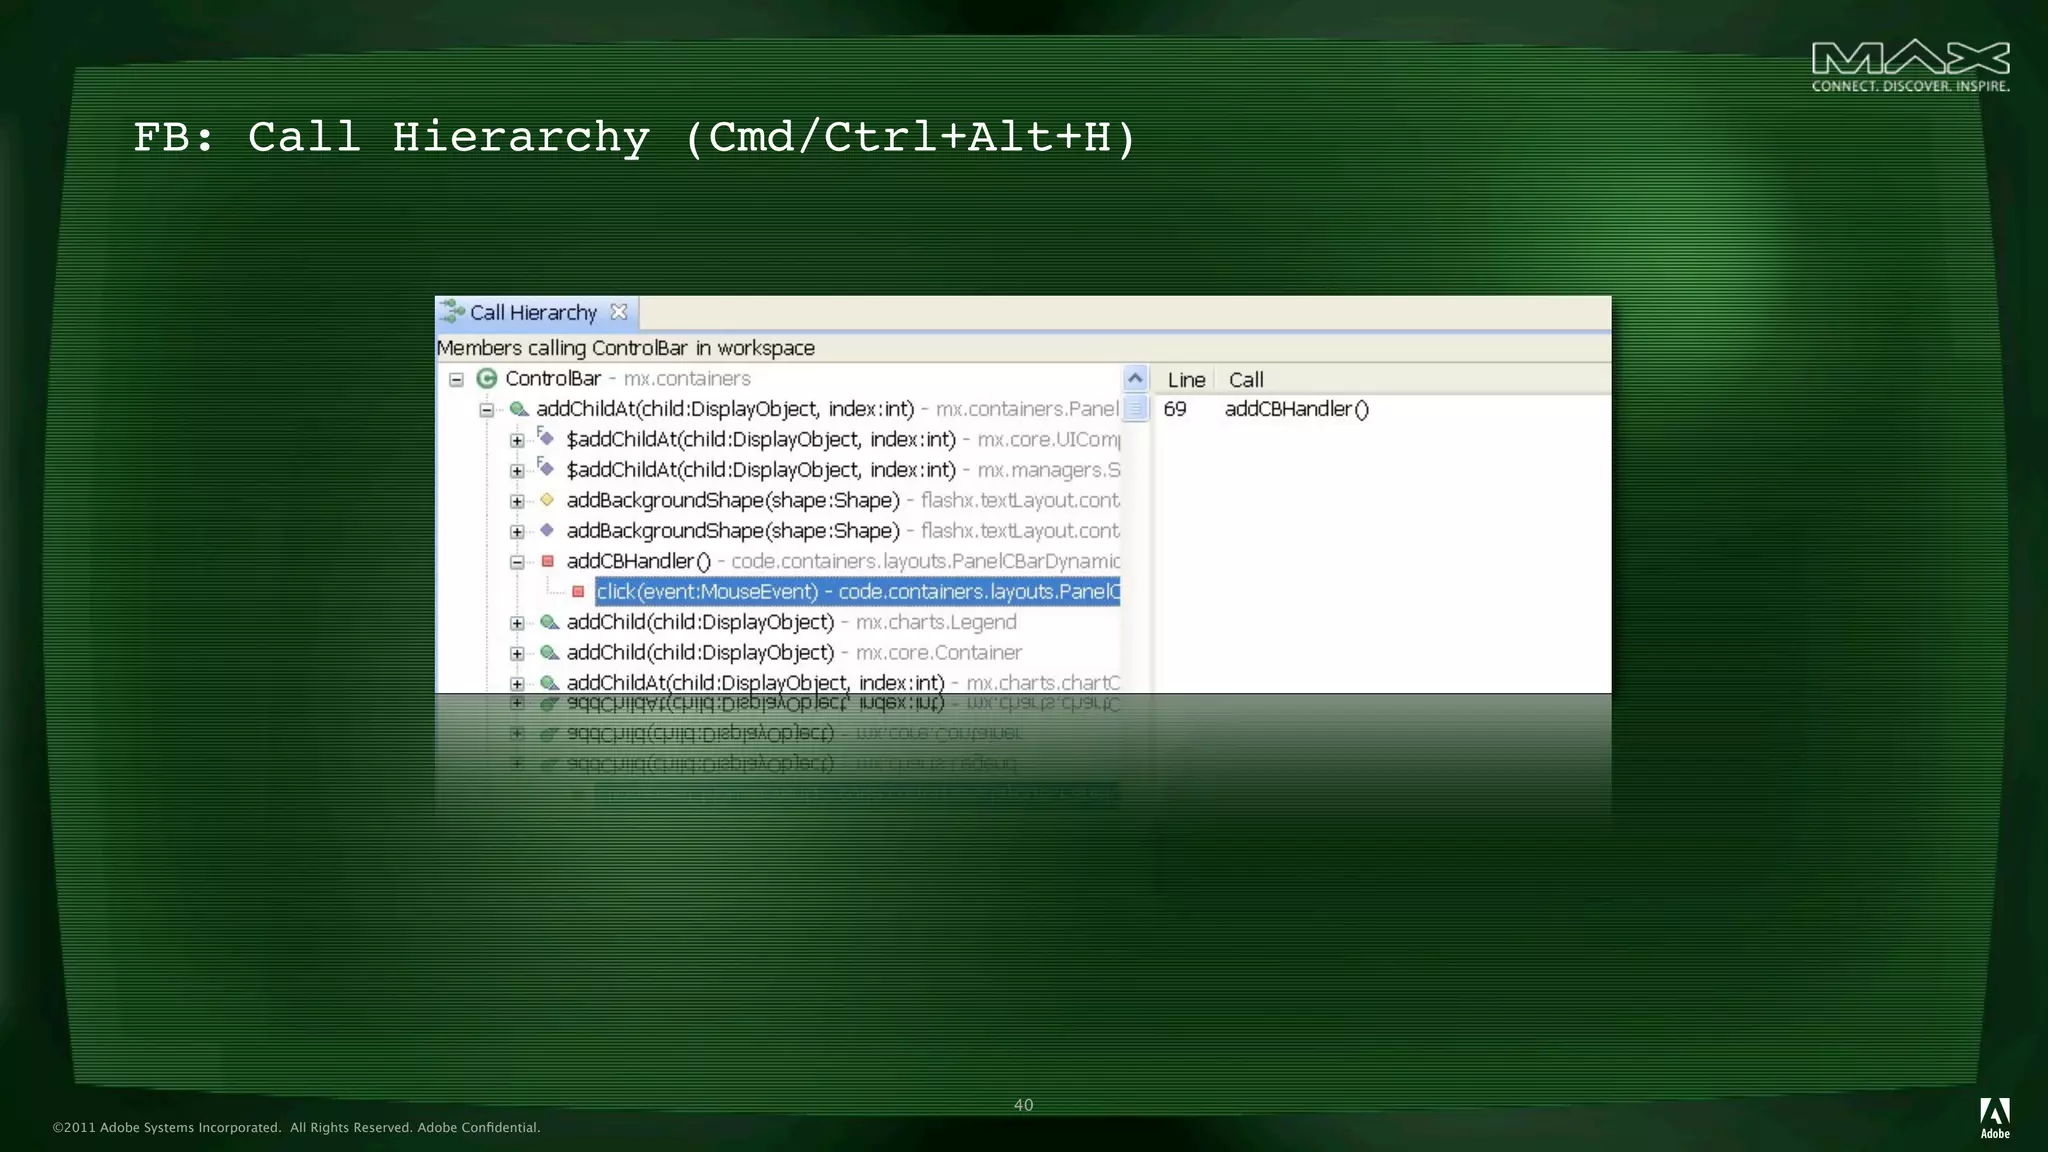Screen dimensions: 2048x1152
Task: Click the scrollbar up arrow
Action: coord(1135,379)
